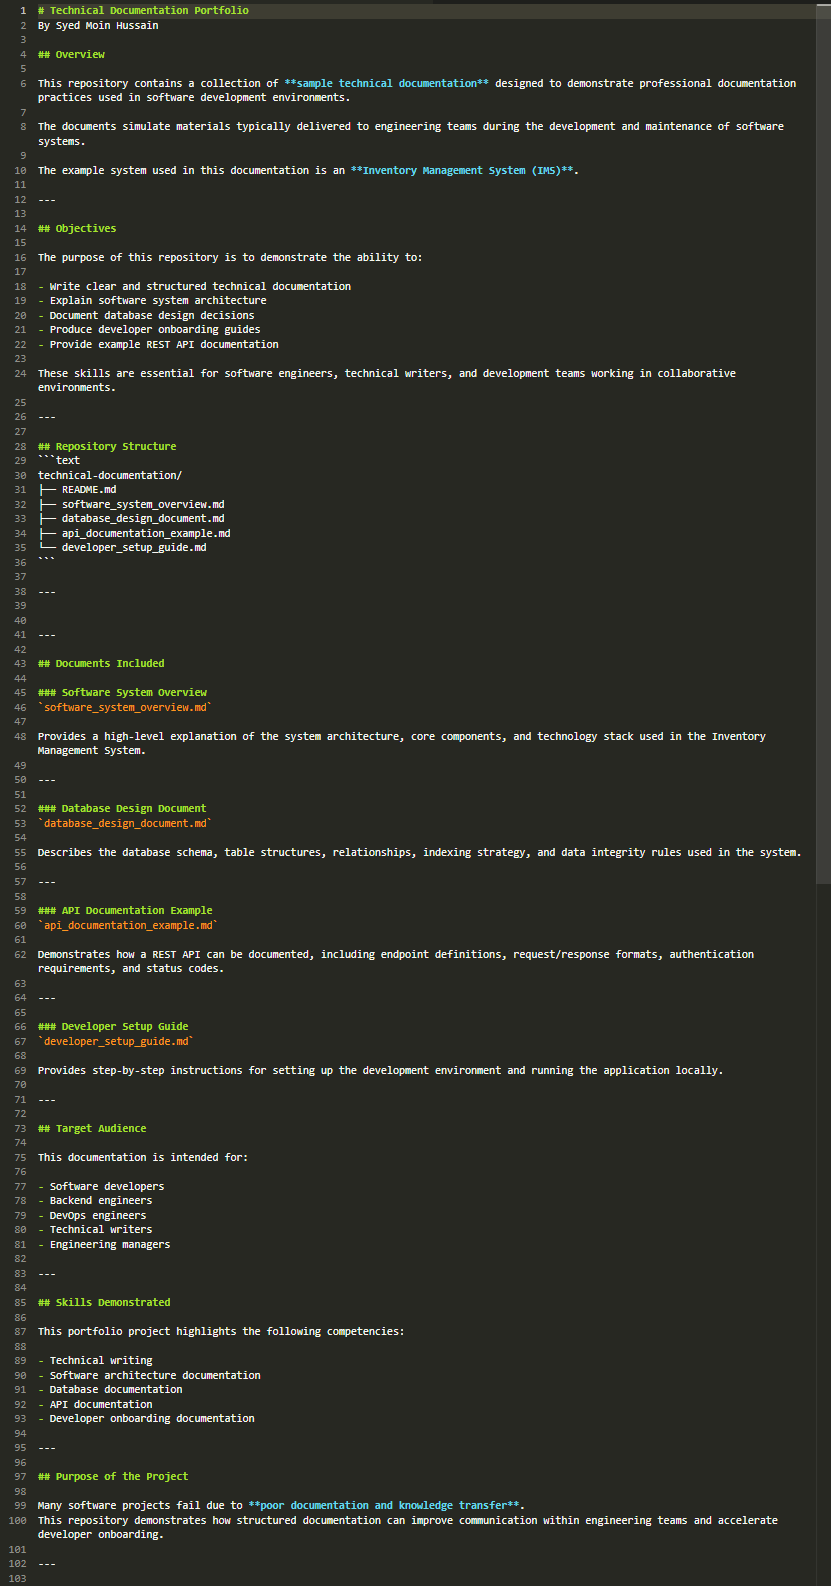This screenshot has height=1586, width=831.
Task: Click 'developer_setup_guide.md' in the tree listing
Action: click(134, 548)
